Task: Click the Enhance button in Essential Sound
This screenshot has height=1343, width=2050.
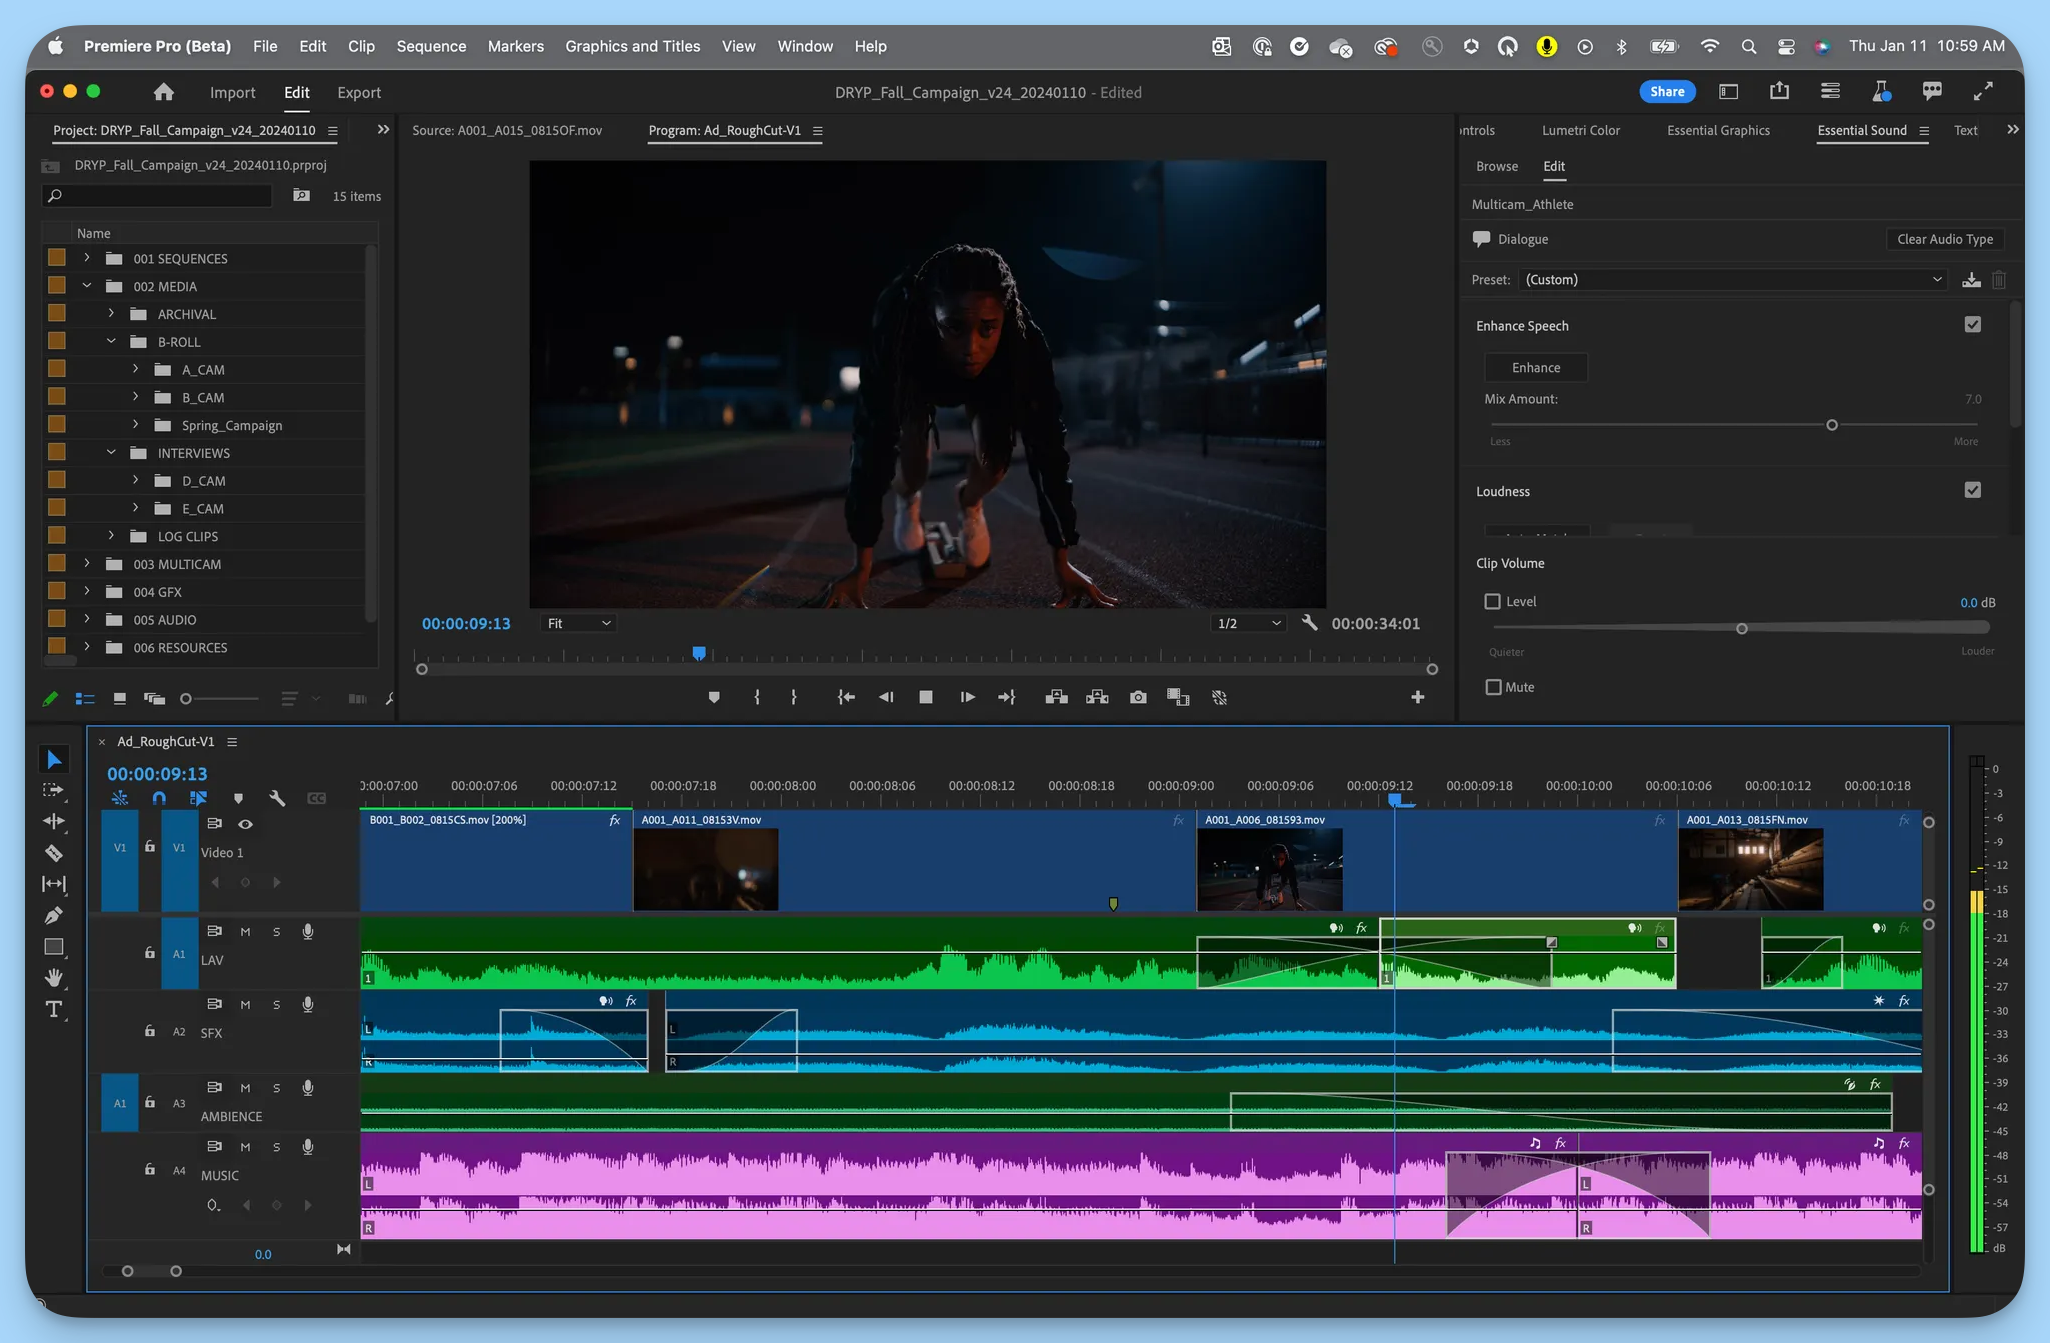Action: (1535, 367)
